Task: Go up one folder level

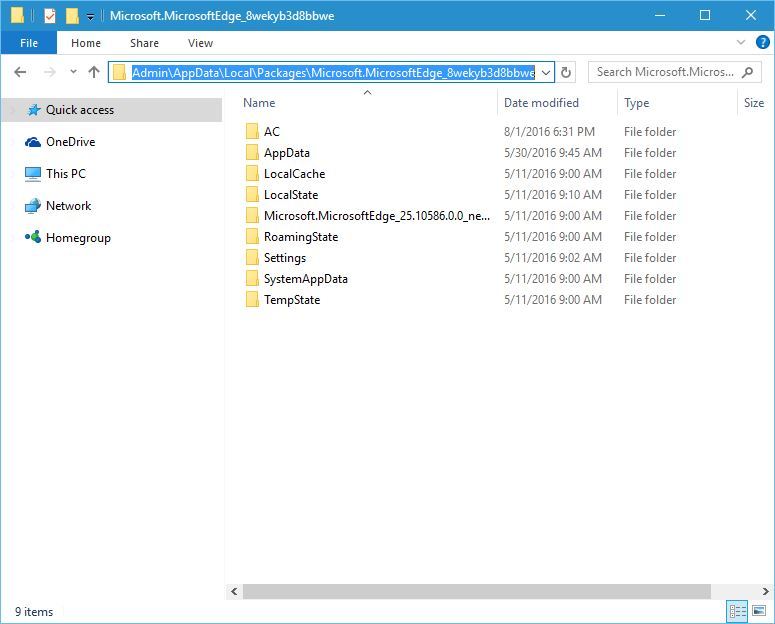Action: (x=94, y=72)
